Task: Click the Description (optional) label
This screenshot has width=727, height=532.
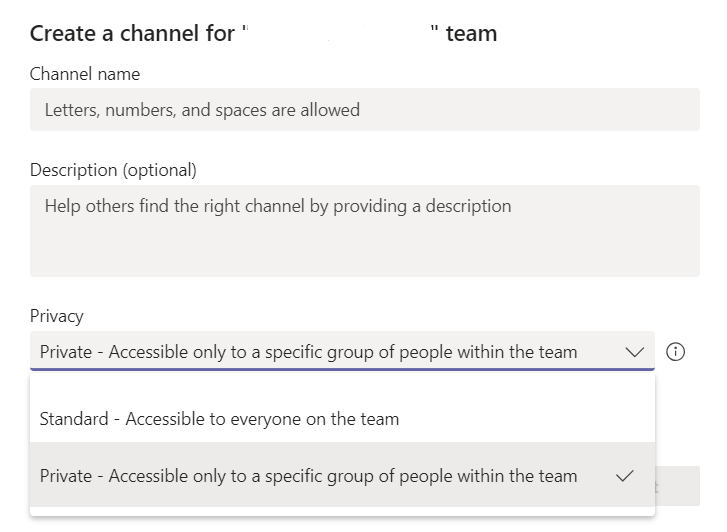Action: point(113,170)
